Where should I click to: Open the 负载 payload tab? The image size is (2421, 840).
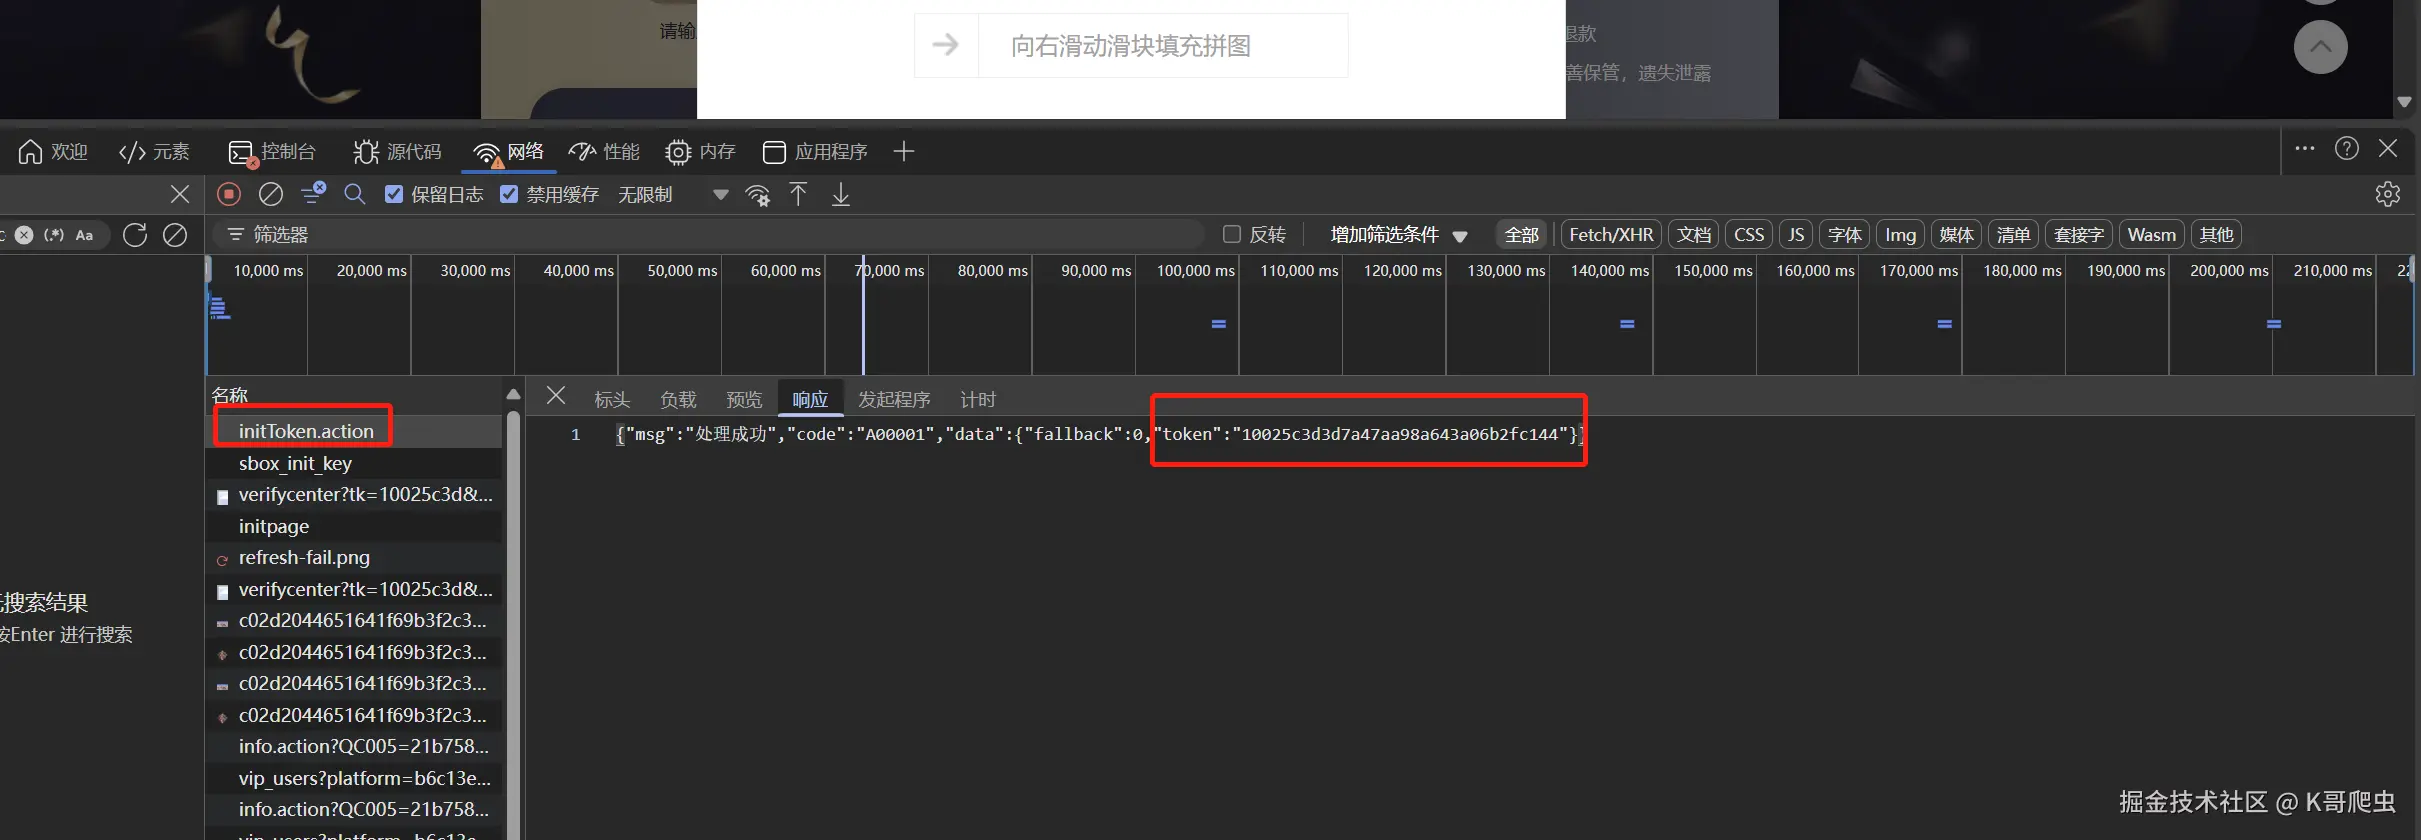coord(678,400)
